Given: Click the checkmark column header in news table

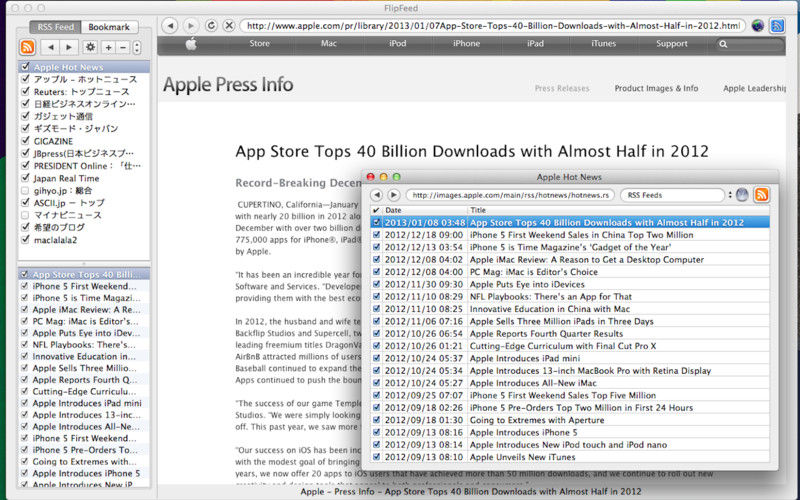Looking at the screenshot, I should 377,210.
